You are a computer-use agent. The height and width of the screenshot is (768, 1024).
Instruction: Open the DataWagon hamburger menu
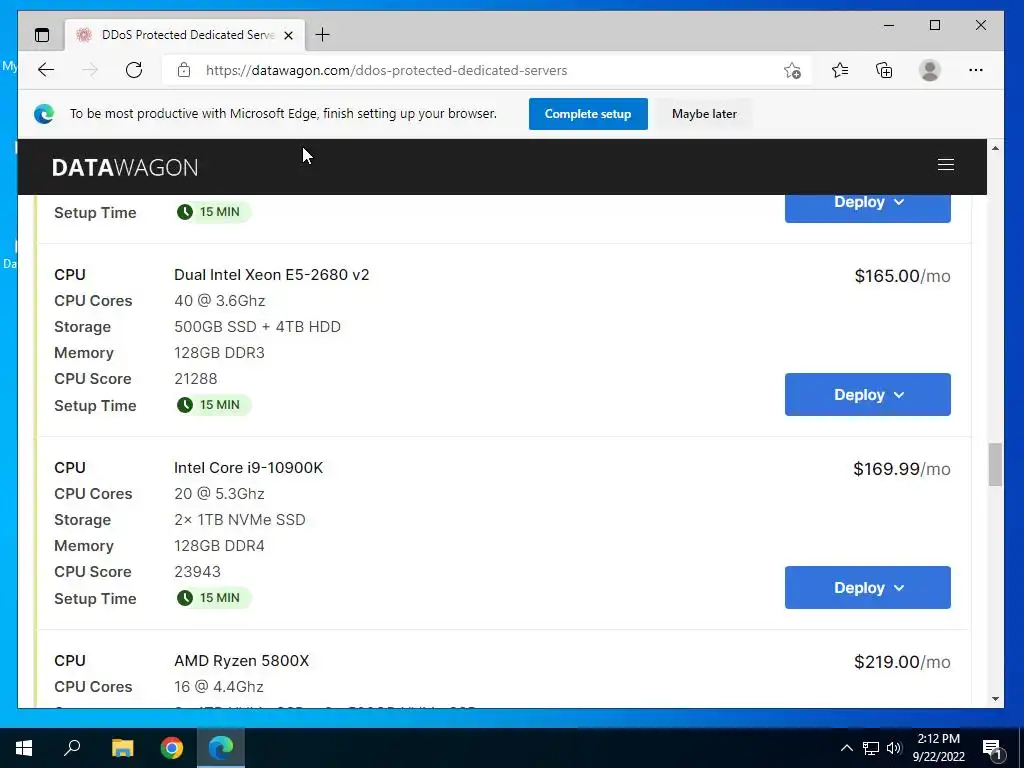(x=946, y=165)
